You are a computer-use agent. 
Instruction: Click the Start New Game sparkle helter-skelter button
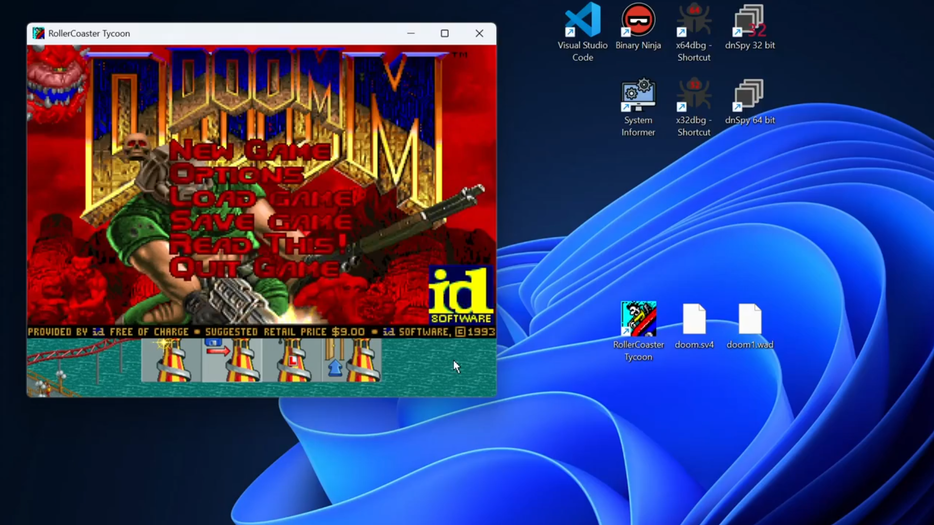172,360
